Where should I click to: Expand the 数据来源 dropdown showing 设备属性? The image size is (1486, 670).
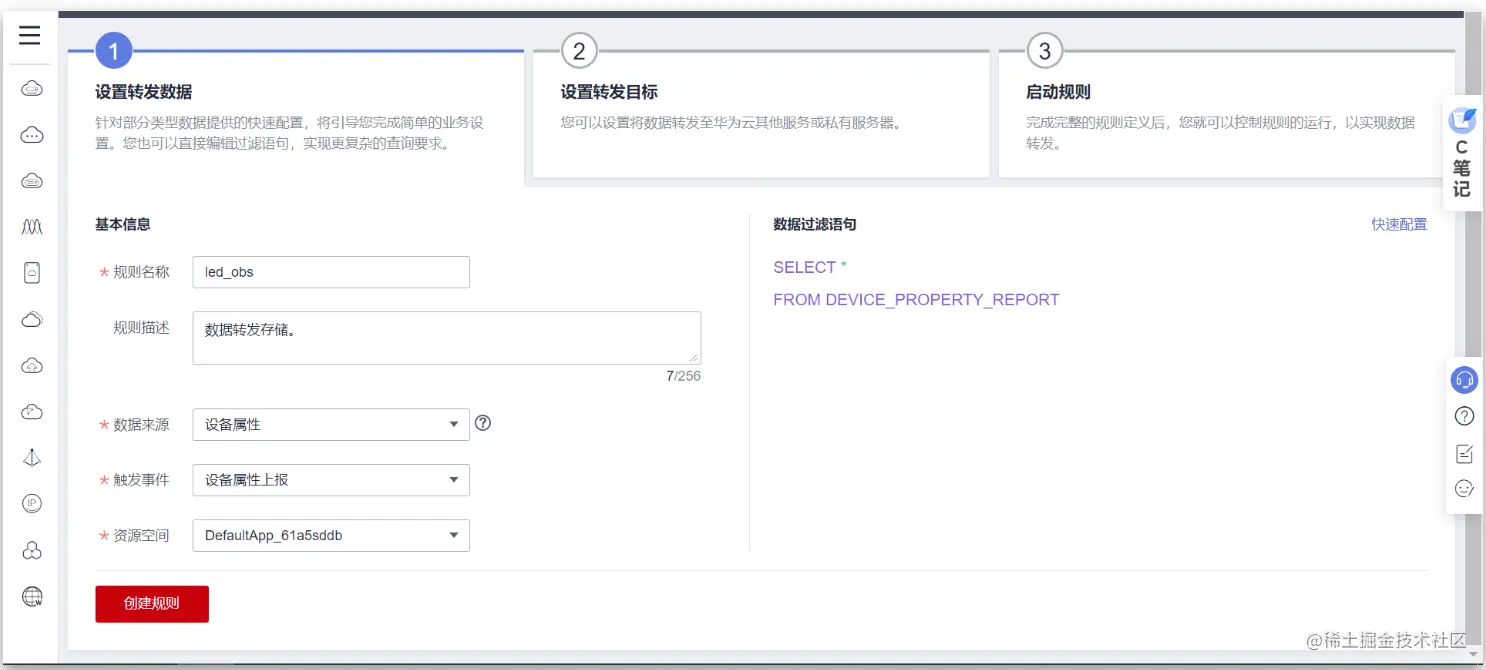[x=331, y=424]
